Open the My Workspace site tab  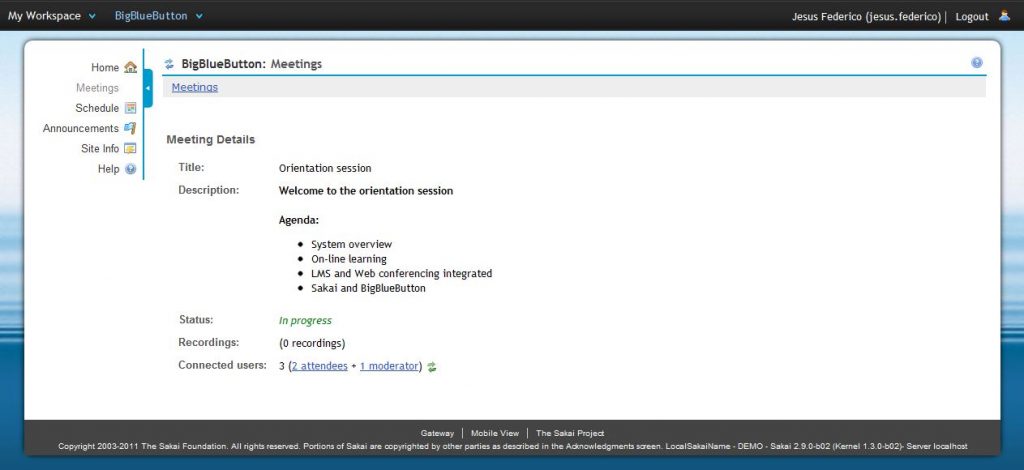[44, 16]
